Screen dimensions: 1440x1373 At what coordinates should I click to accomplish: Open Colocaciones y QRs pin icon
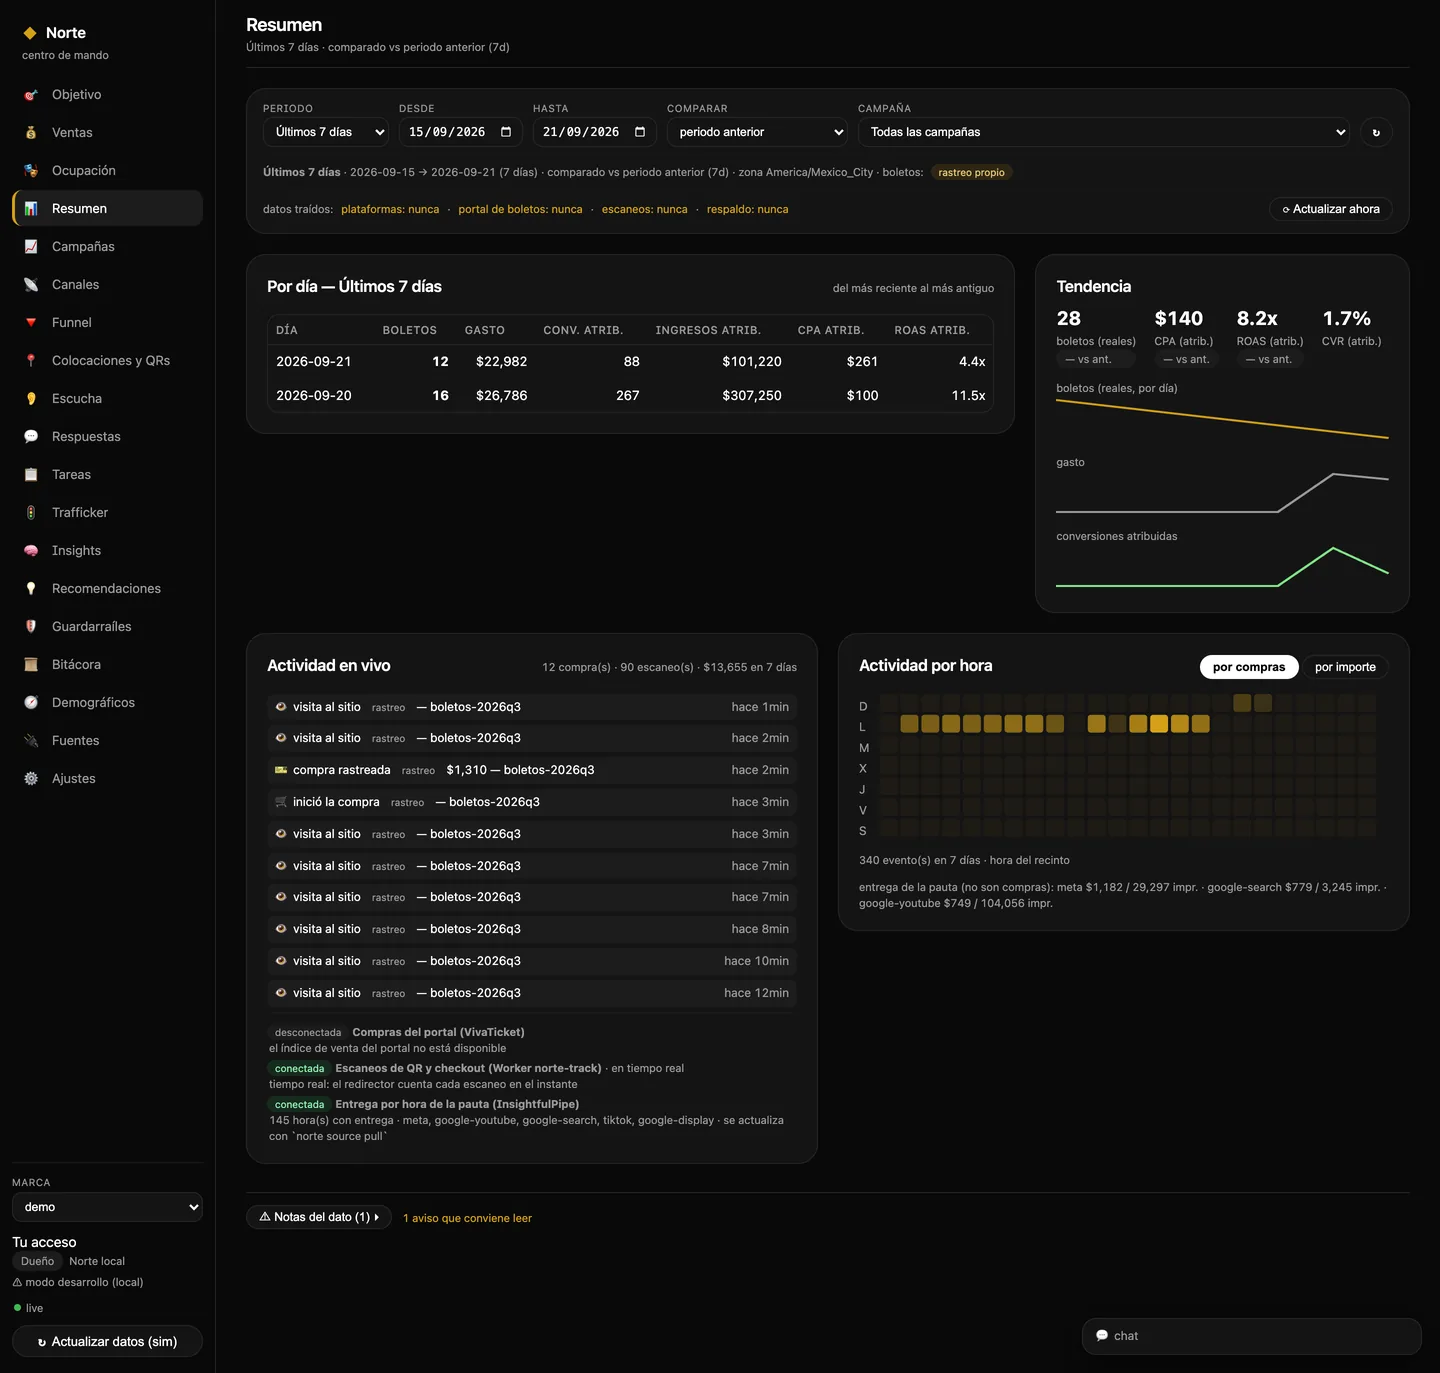coord(31,361)
